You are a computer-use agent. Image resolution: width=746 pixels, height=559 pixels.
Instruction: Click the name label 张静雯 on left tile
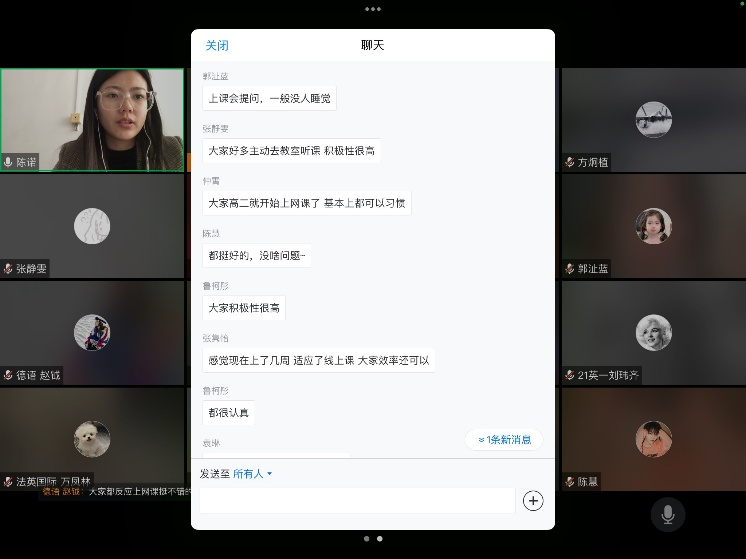(x=31, y=269)
